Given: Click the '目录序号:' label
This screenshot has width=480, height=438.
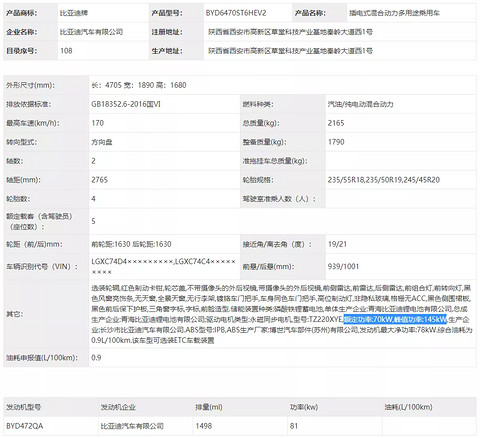Looking at the screenshot, I should [22, 51].
